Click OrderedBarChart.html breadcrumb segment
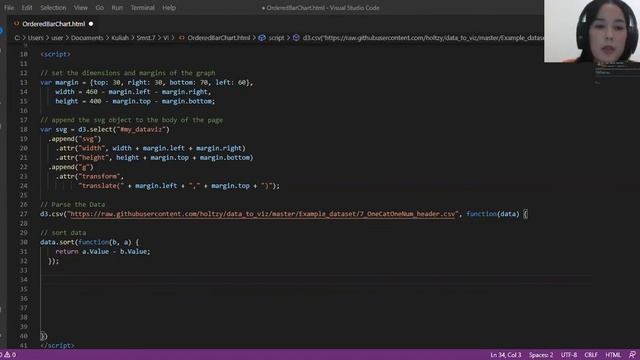The width and height of the screenshot is (640, 360). tap(218, 38)
